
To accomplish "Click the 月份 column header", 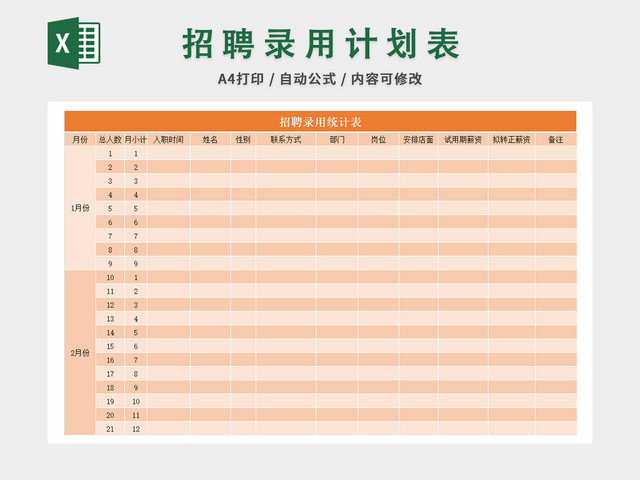I will 80,140.
